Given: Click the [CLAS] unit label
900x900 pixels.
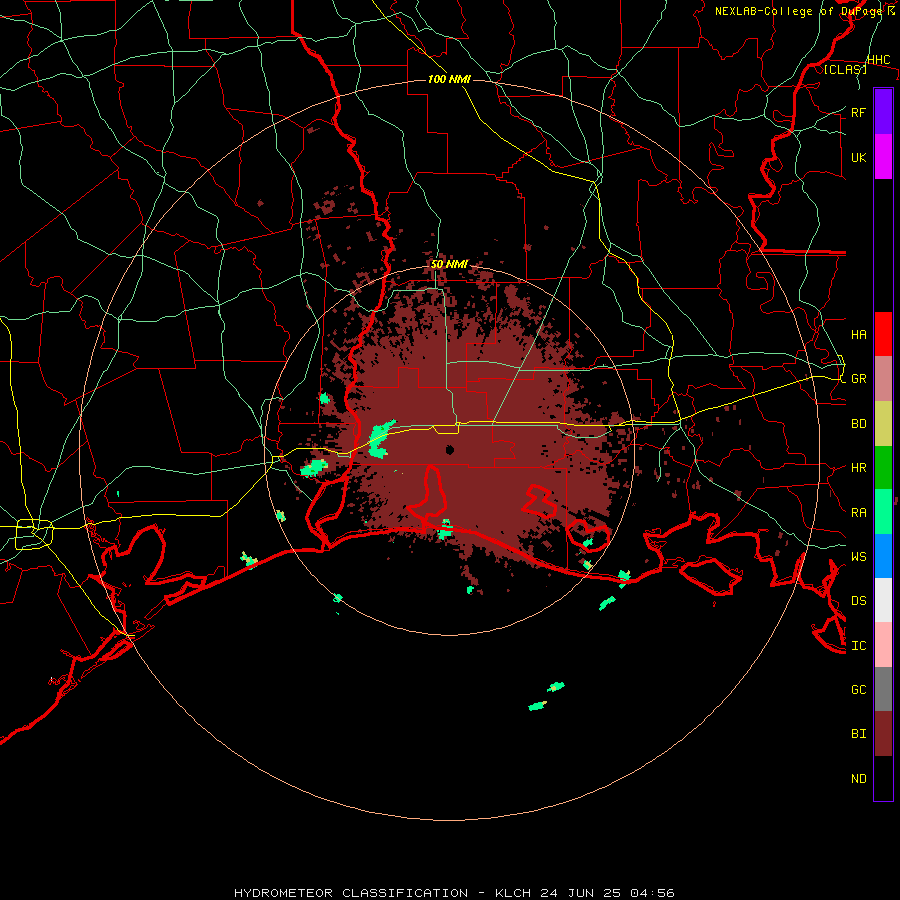Looking at the screenshot, I should pos(845,69).
